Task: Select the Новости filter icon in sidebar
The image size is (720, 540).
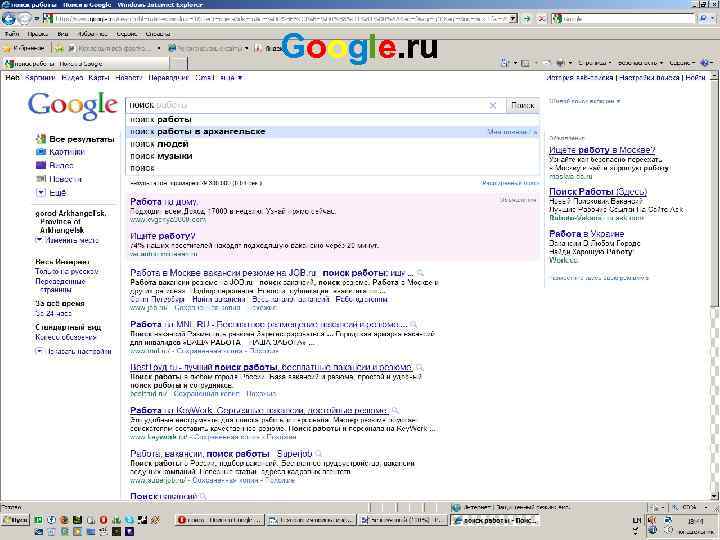Action: tap(40, 179)
